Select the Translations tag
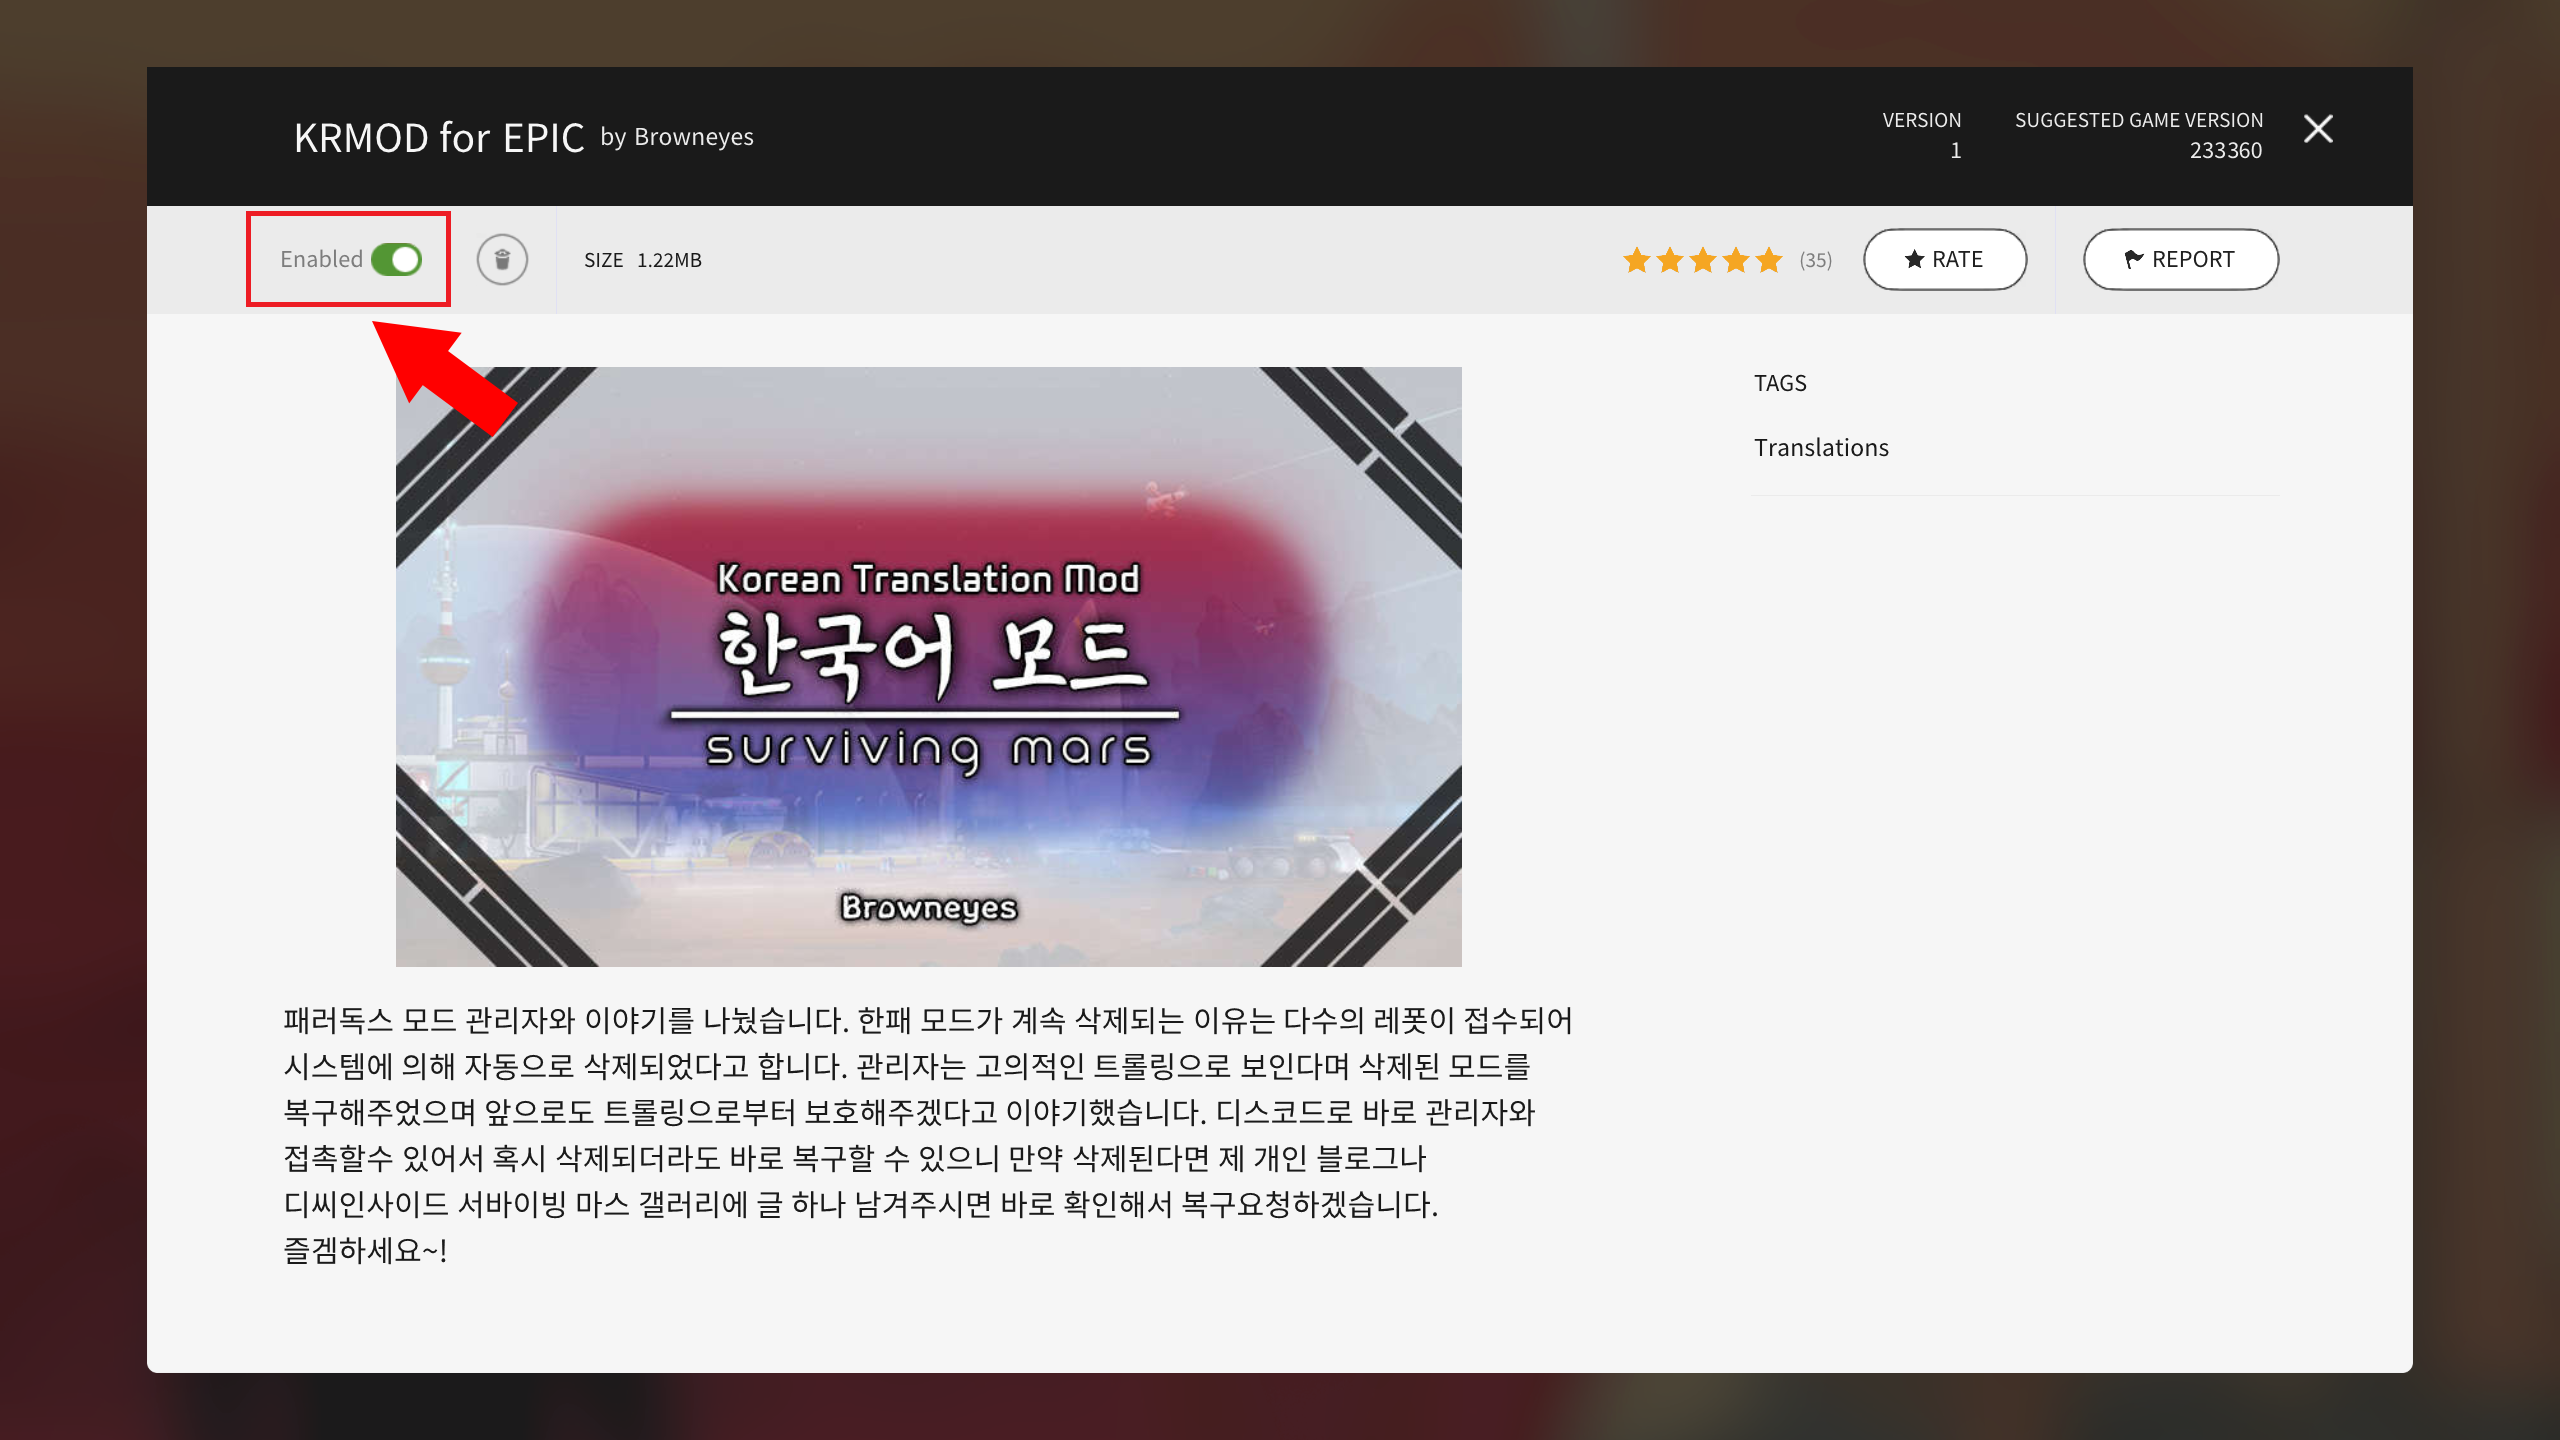The height and width of the screenshot is (1440, 2560). [1821, 448]
